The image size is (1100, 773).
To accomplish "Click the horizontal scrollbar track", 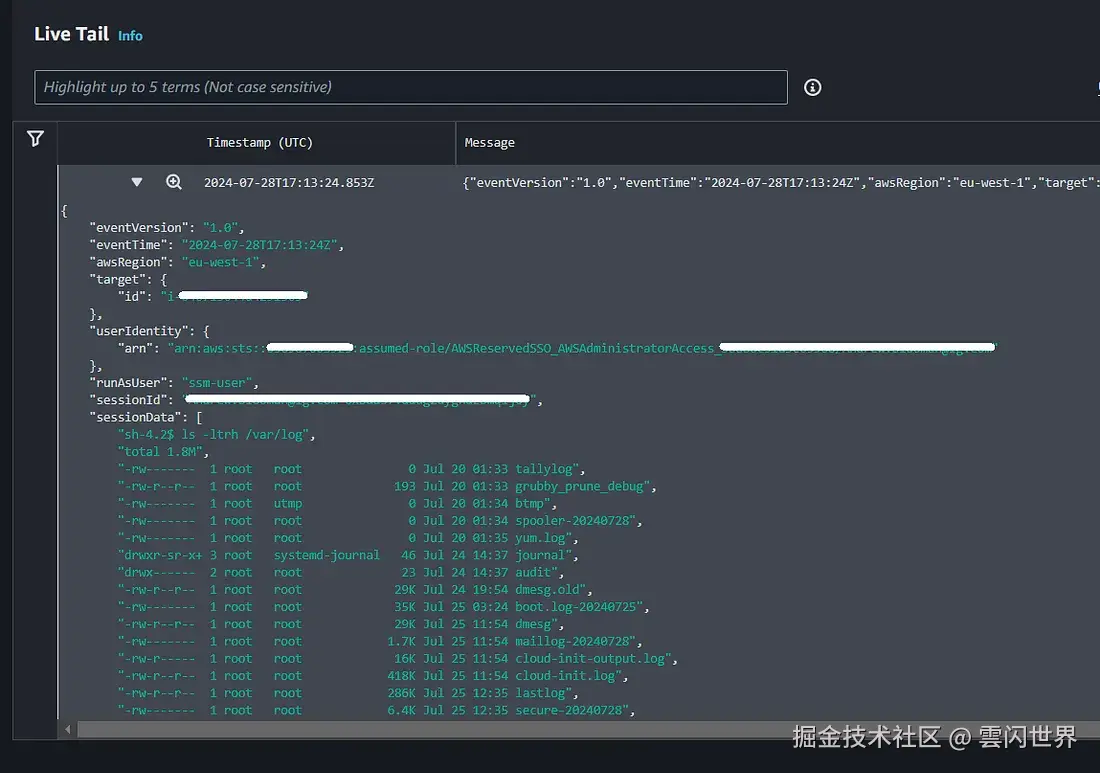I will pos(588,730).
